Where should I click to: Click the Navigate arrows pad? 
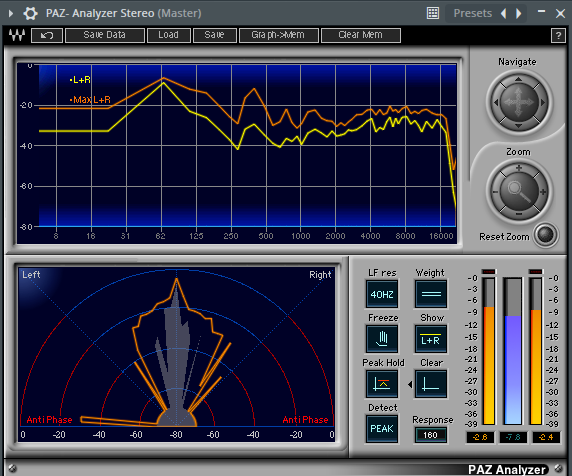518,102
